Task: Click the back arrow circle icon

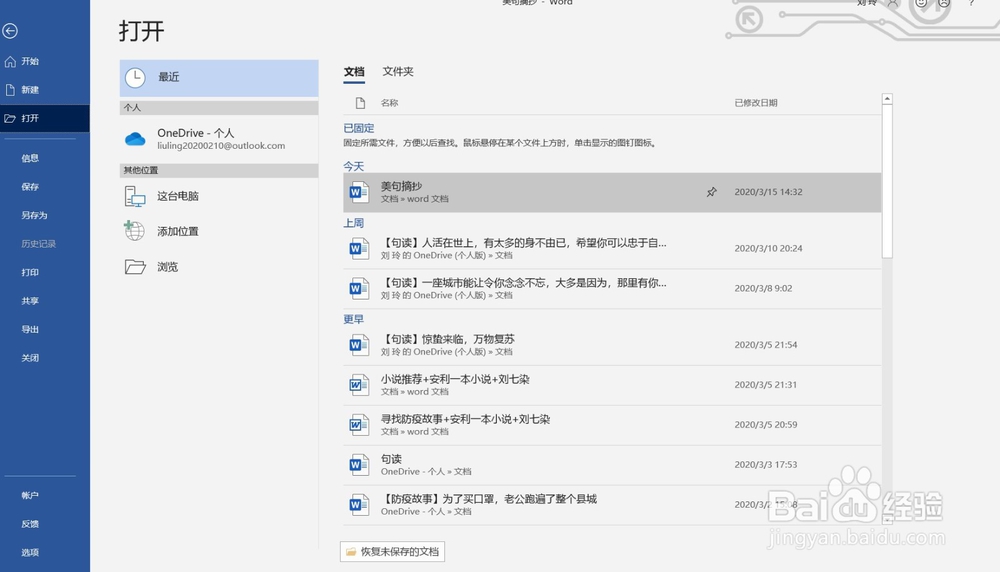Action: coord(10,31)
